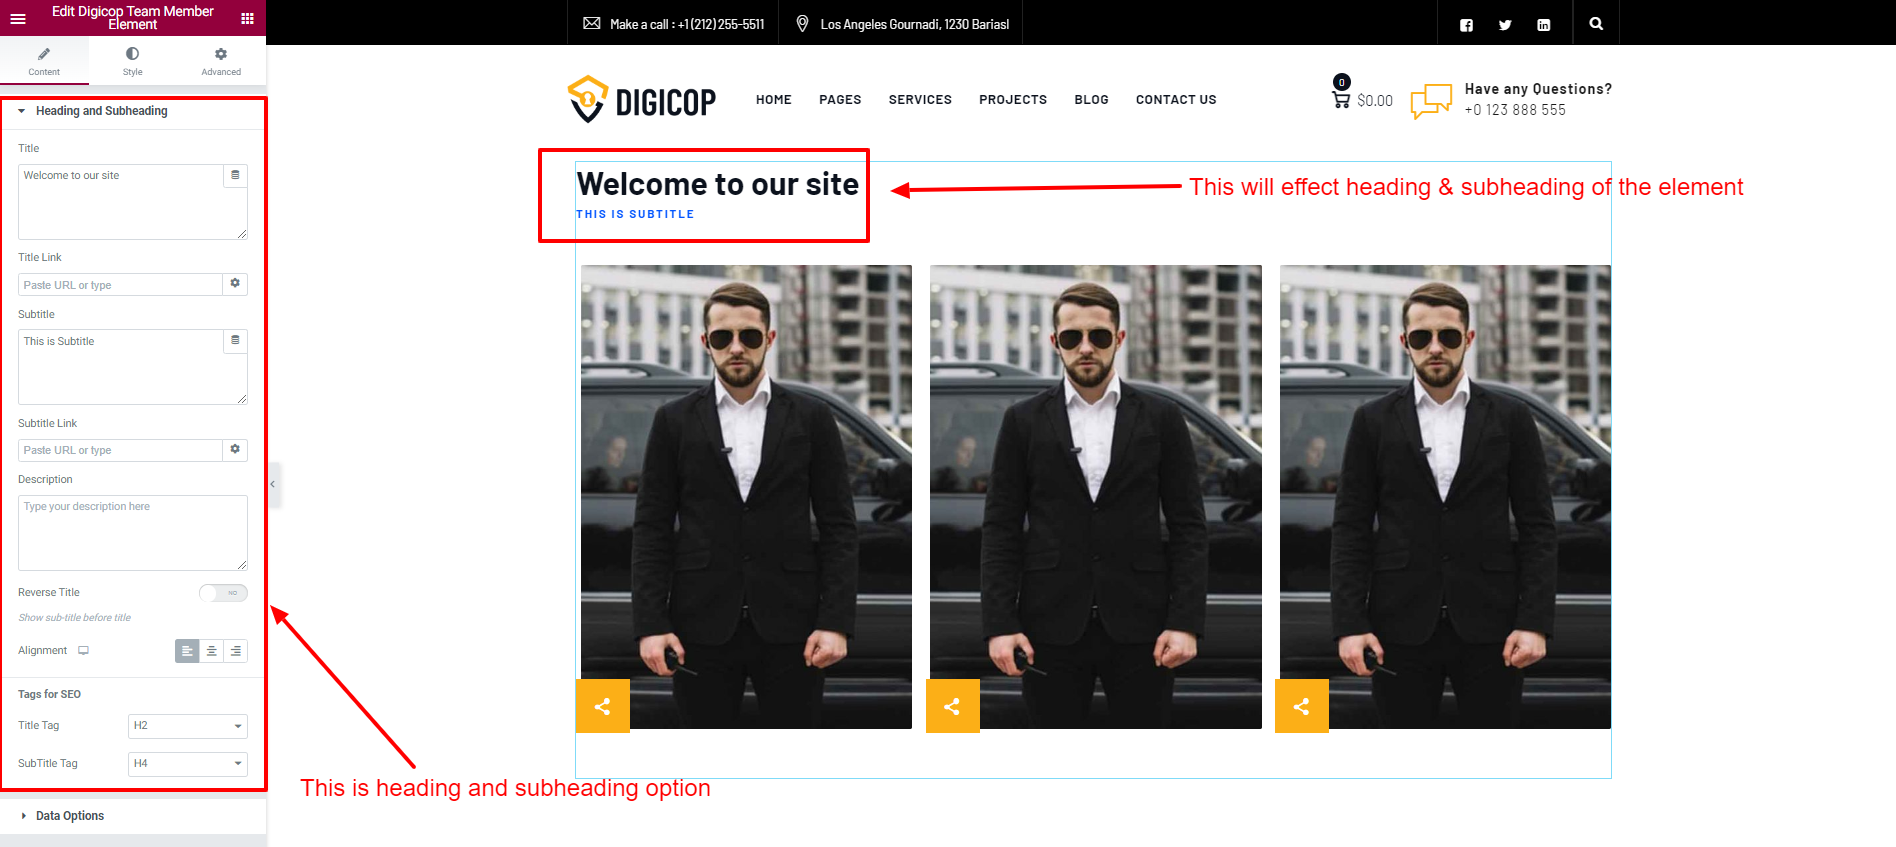Open Subtitle Link options gear icon

tap(235, 450)
